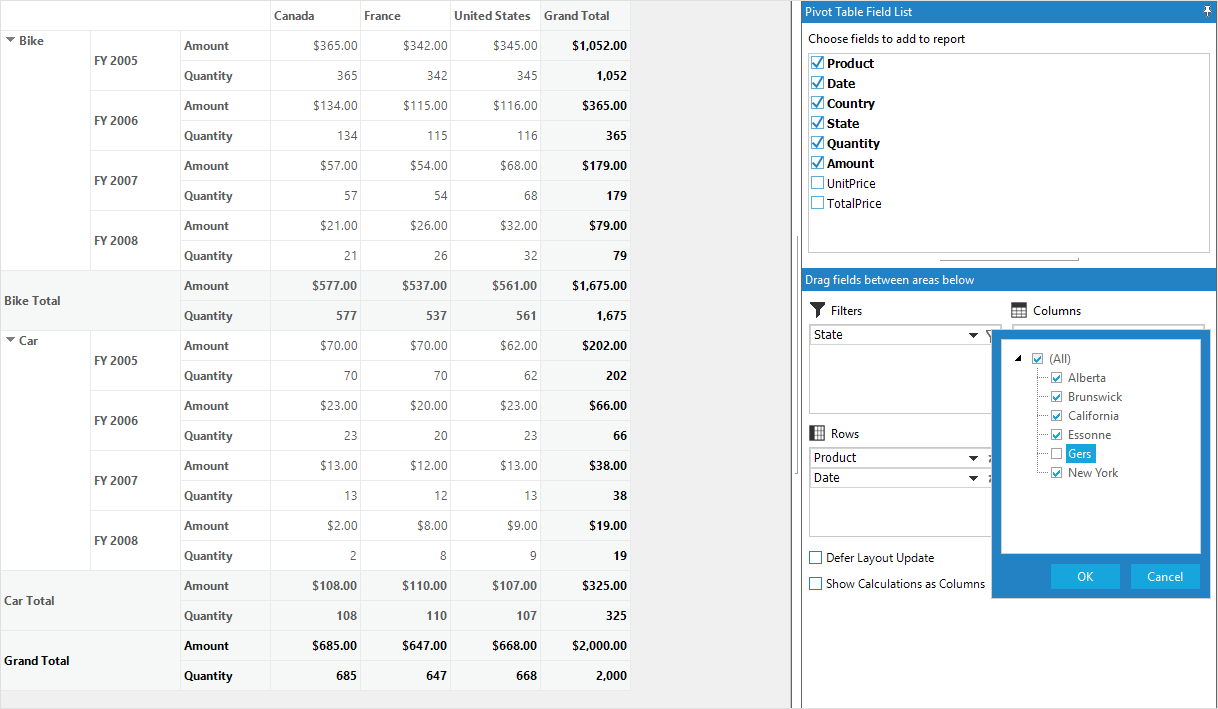Click the Rows grid icon
This screenshot has width=1218, height=709.
pyautogui.click(x=817, y=433)
